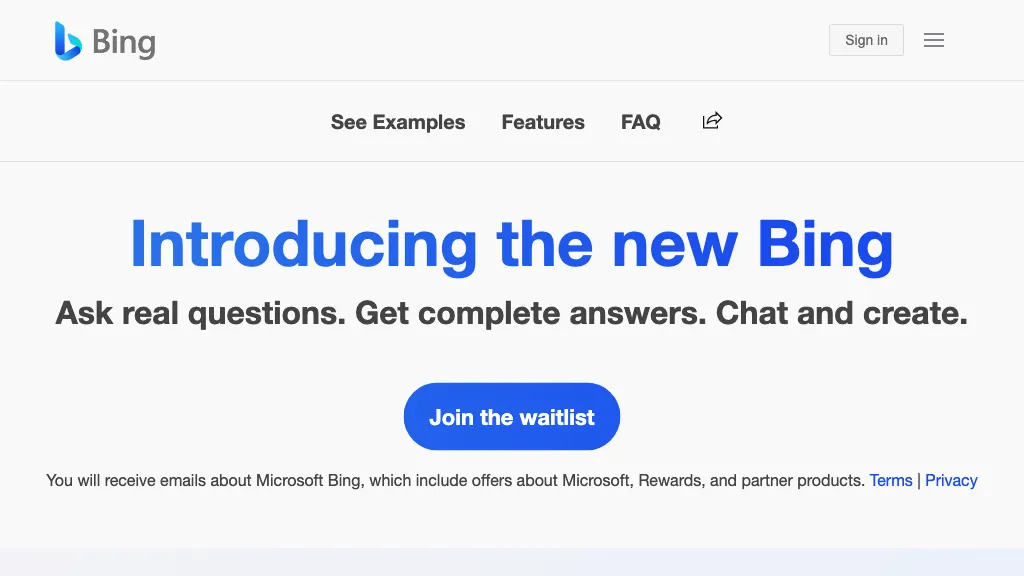Navigate to the FAQ section

[x=641, y=121]
